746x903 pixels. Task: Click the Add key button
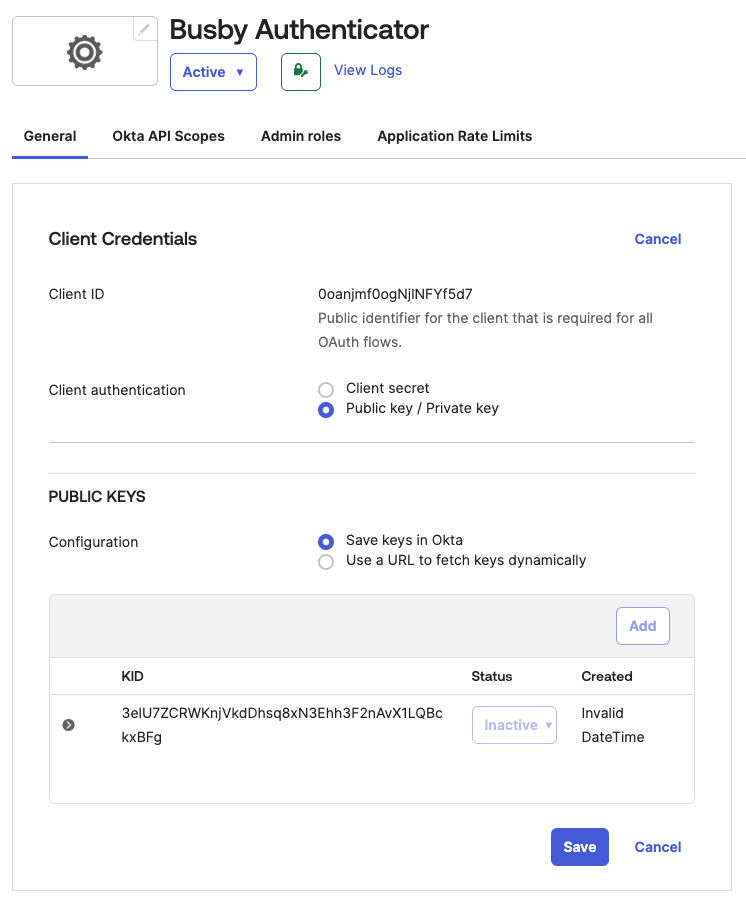point(643,626)
